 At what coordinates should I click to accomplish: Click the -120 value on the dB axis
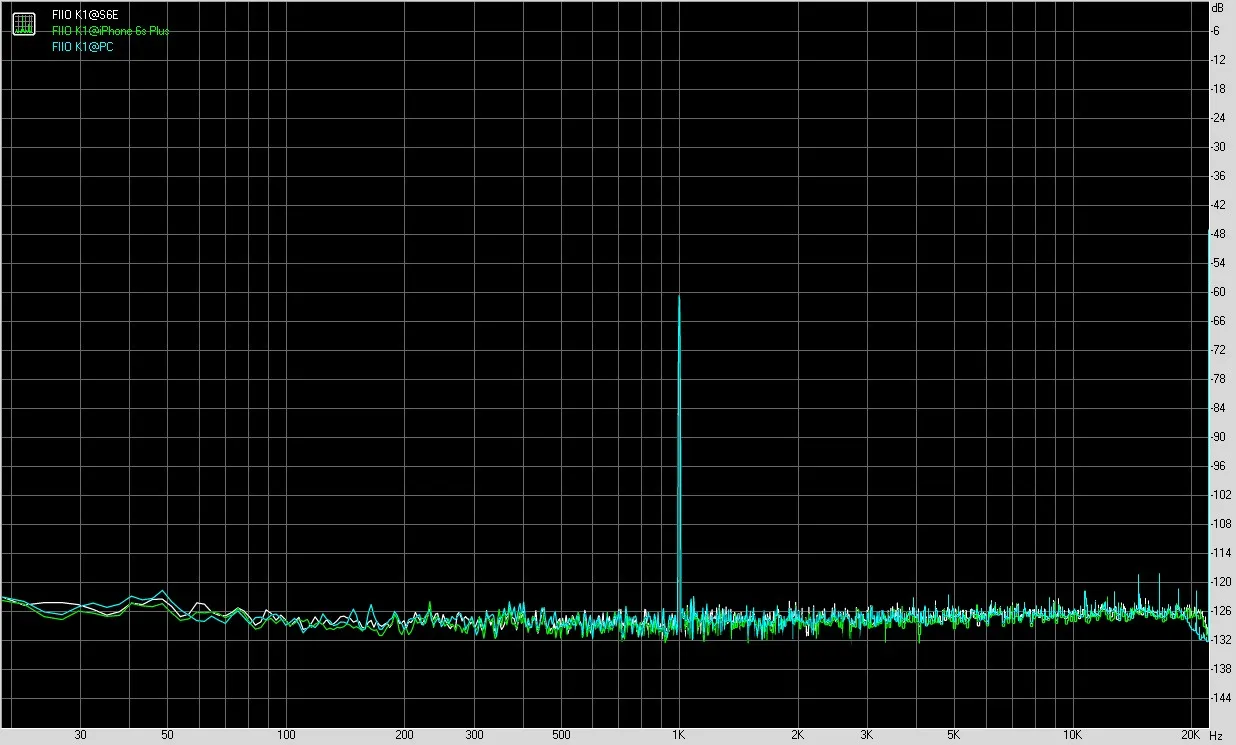pos(1220,582)
